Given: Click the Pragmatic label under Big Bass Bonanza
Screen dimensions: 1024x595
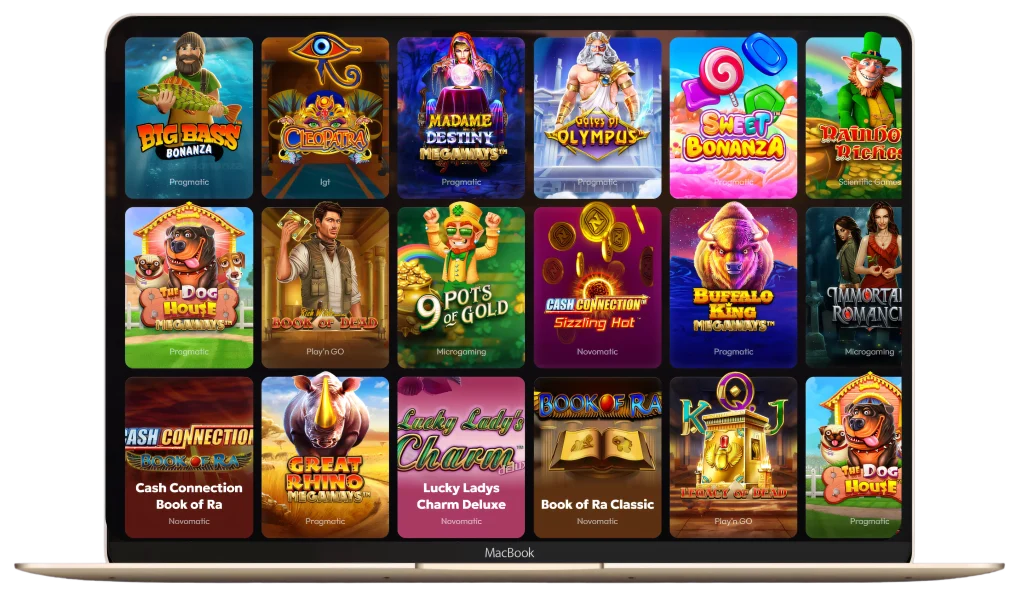Looking at the screenshot, I should pos(189,182).
